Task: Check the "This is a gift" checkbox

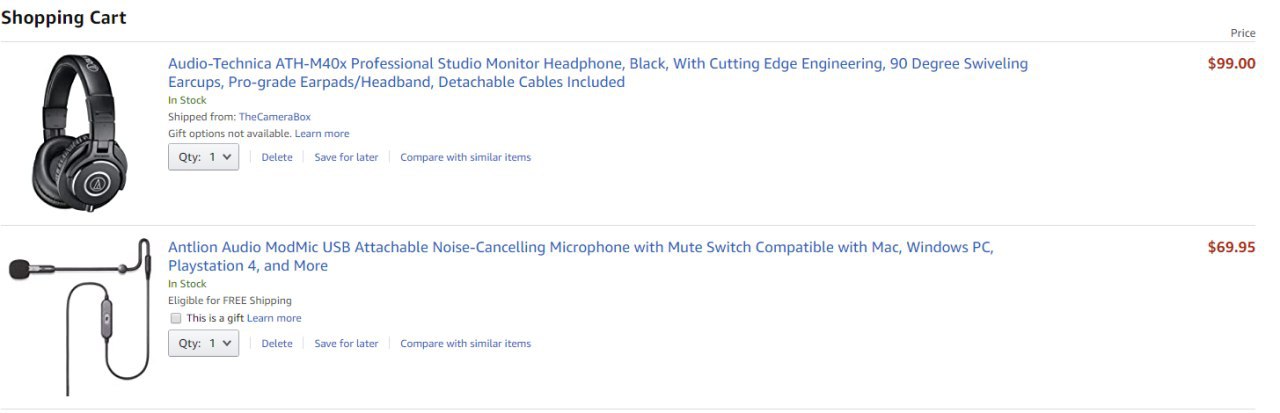Action: pos(176,318)
